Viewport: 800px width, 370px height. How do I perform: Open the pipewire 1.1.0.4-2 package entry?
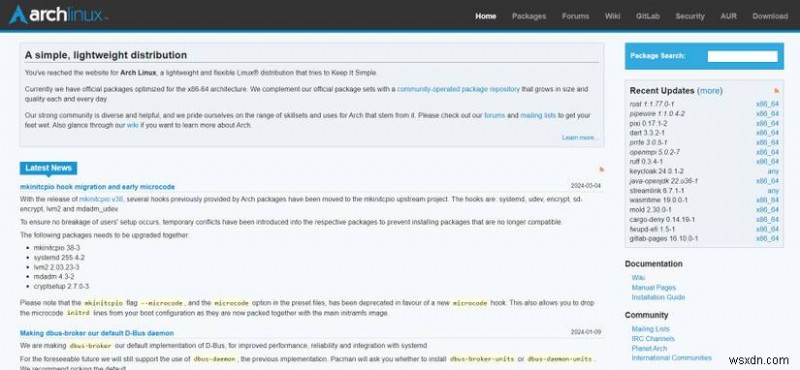click(x=657, y=113)
